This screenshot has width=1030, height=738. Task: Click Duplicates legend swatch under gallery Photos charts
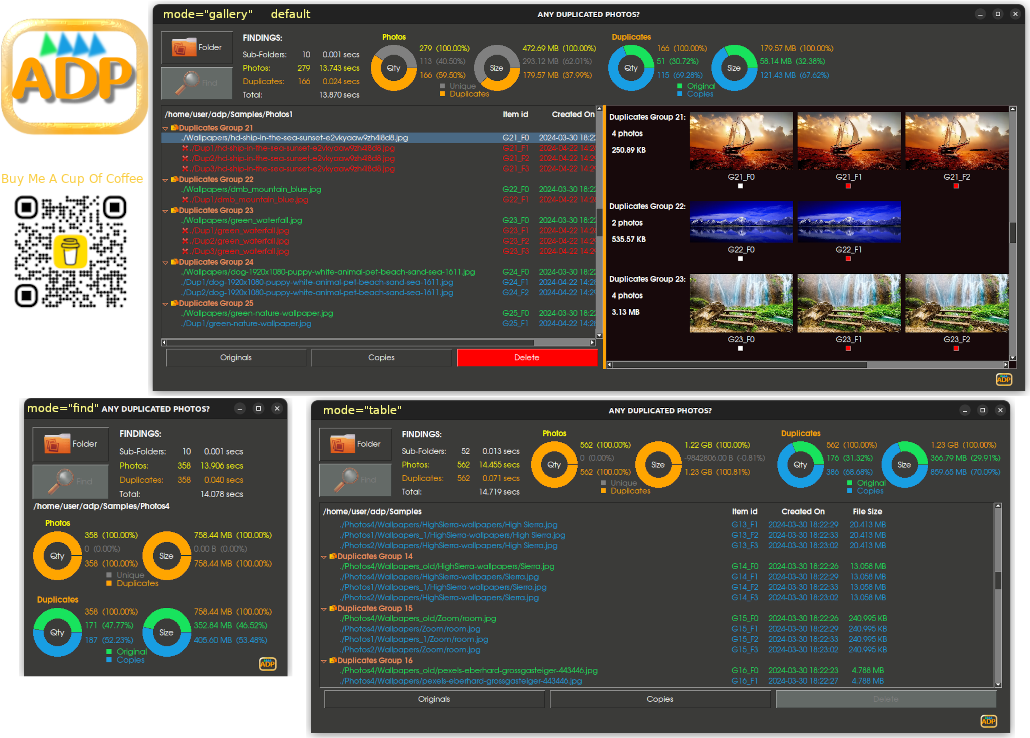tap(442, 94)
